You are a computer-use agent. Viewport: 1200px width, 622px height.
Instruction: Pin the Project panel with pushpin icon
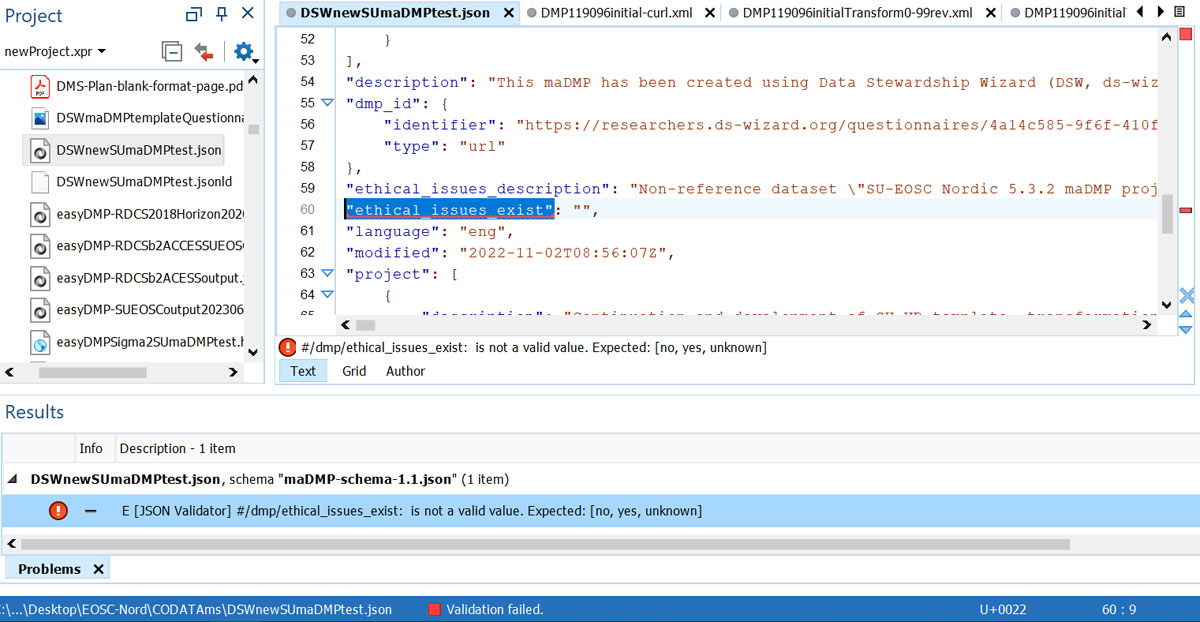coord(221,15)
